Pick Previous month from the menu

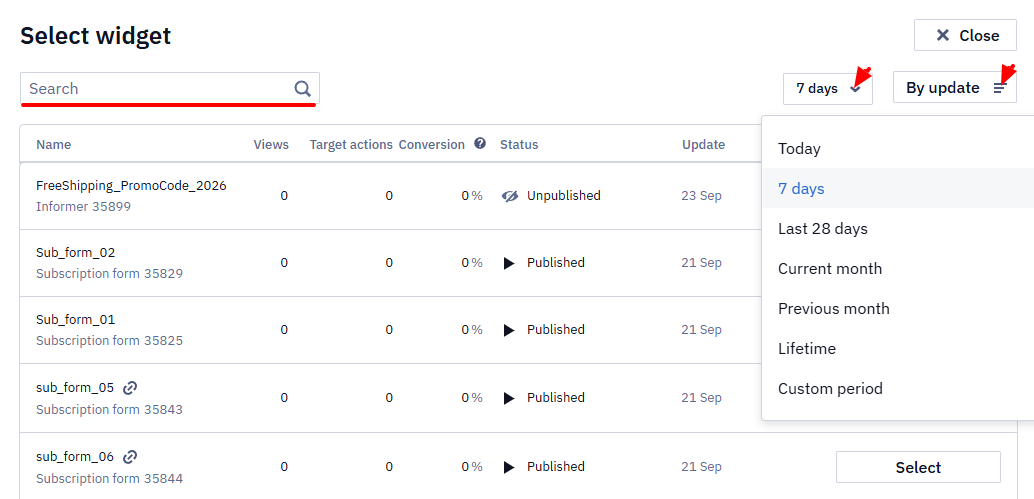click(x=897, y=308)
